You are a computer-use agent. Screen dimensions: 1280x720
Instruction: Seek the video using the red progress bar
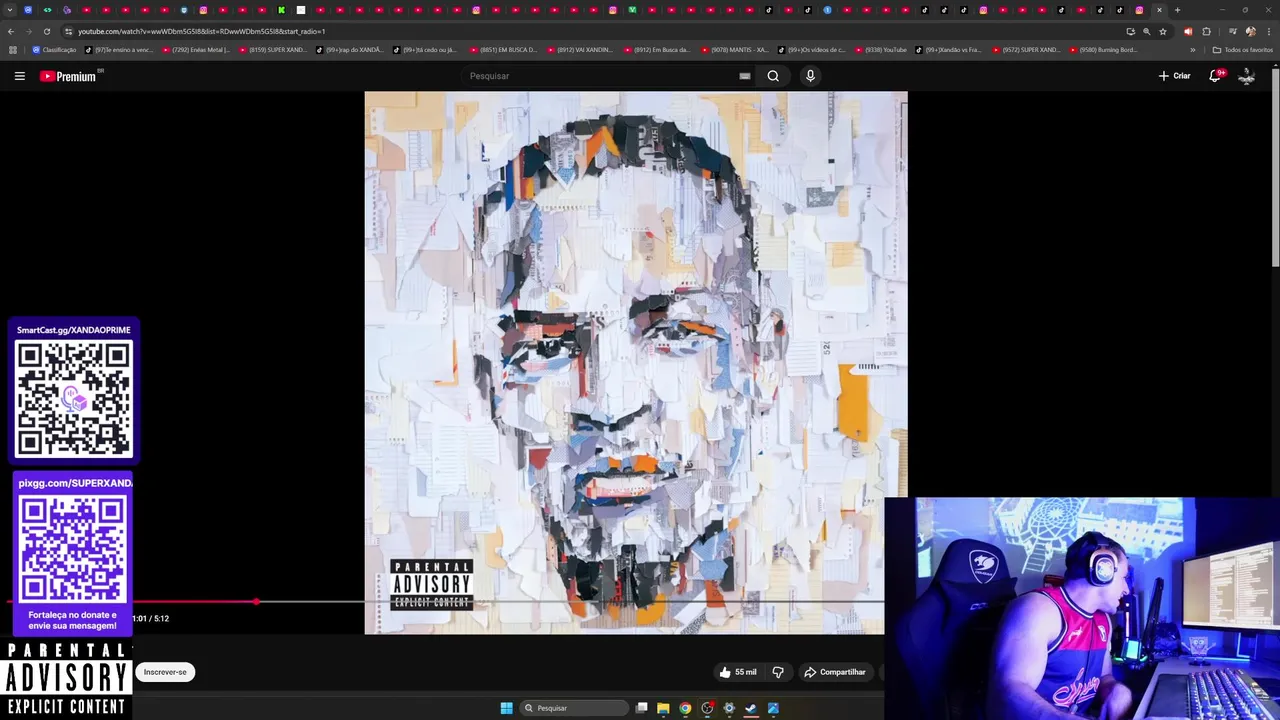pyautogui.click(x=446, y=602)
